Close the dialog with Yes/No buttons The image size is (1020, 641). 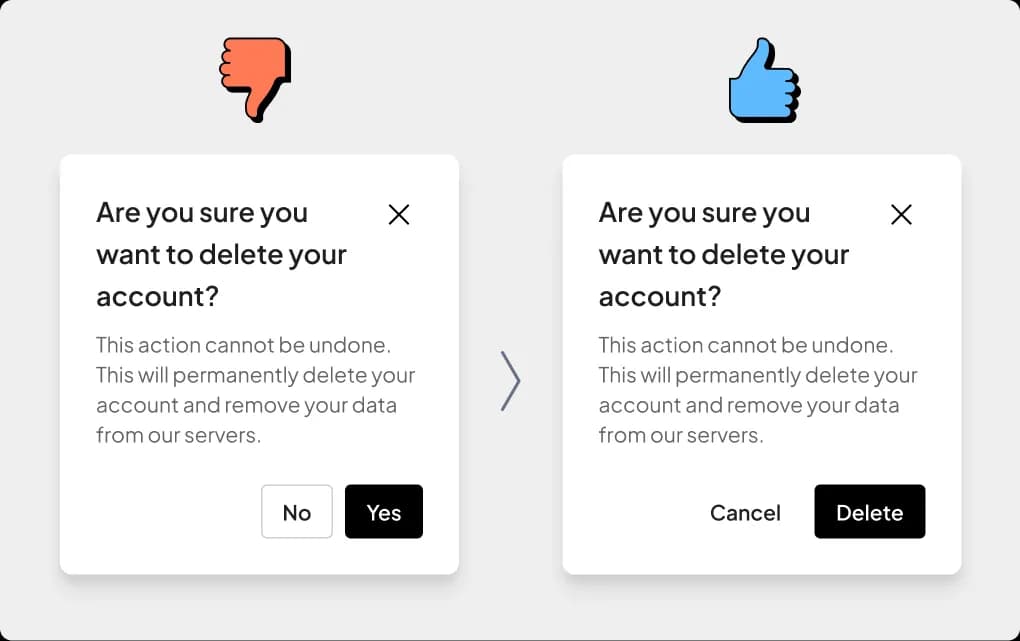(399, 214)
